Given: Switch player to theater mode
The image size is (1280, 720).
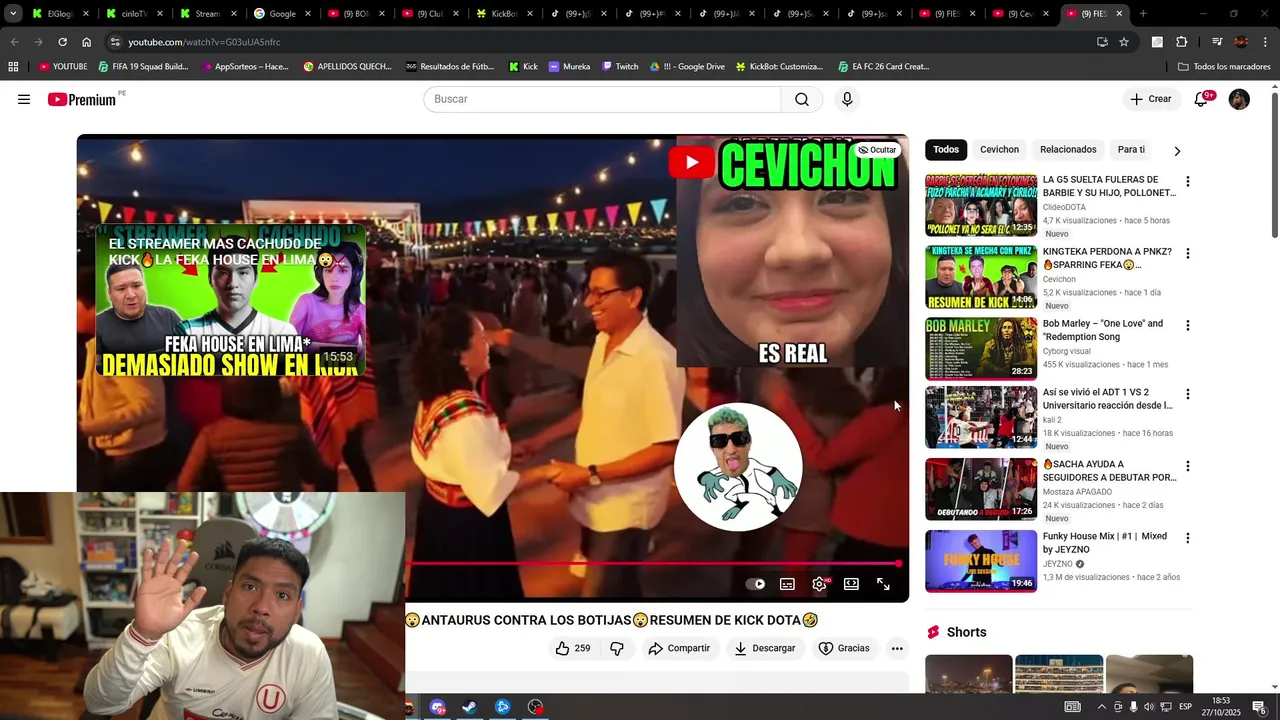Looking at the screenshot, I should [x=851, y=584].
